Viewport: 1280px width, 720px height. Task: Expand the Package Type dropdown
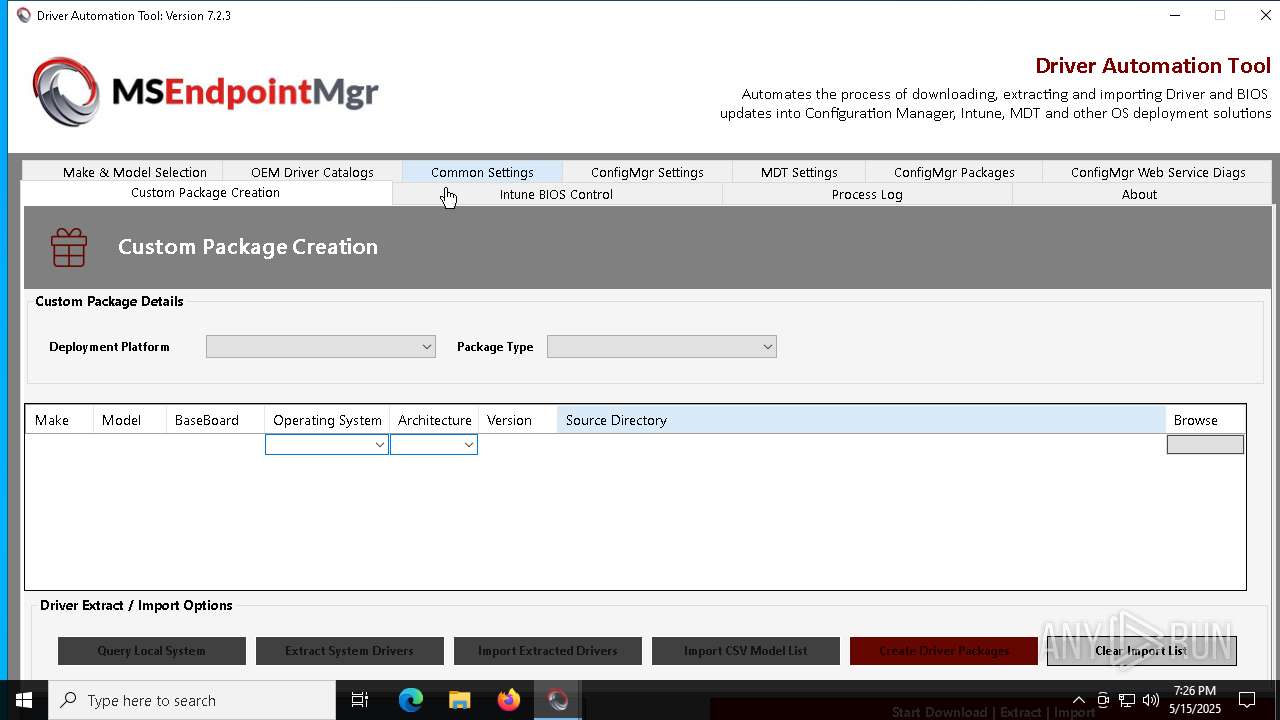(x=662, y=346)
